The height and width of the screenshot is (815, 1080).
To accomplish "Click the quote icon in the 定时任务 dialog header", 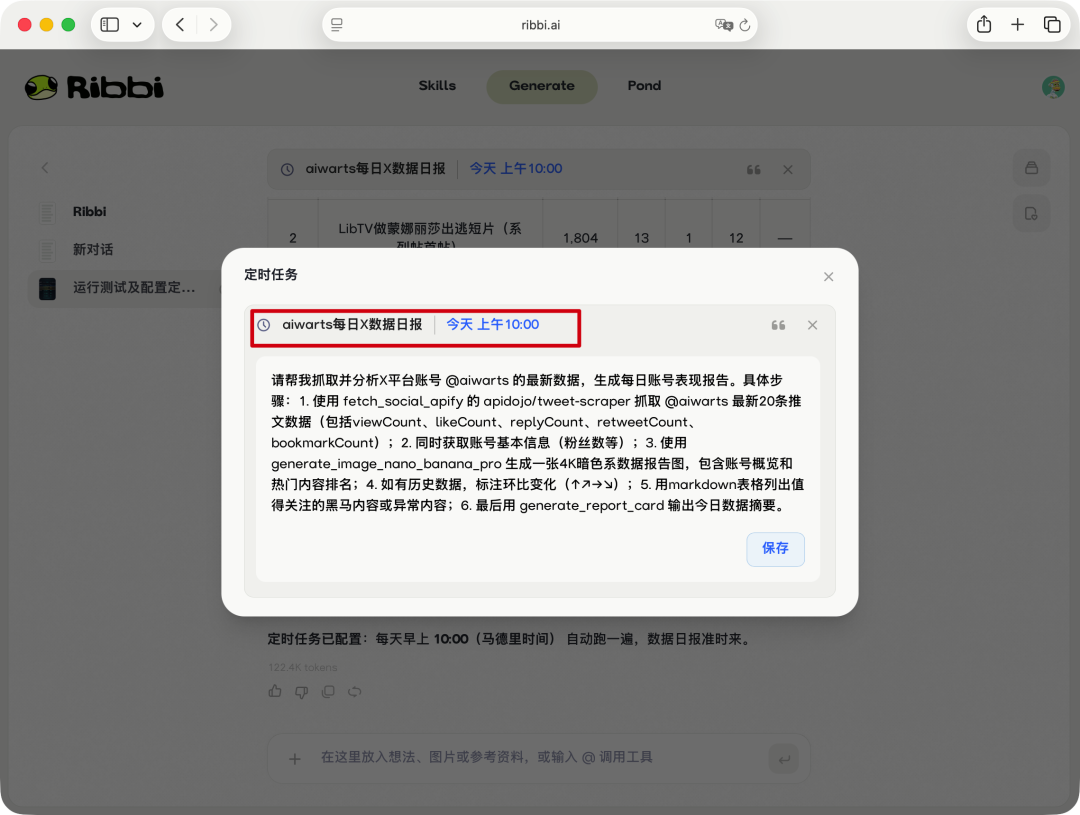I will (x=778, y=324).
